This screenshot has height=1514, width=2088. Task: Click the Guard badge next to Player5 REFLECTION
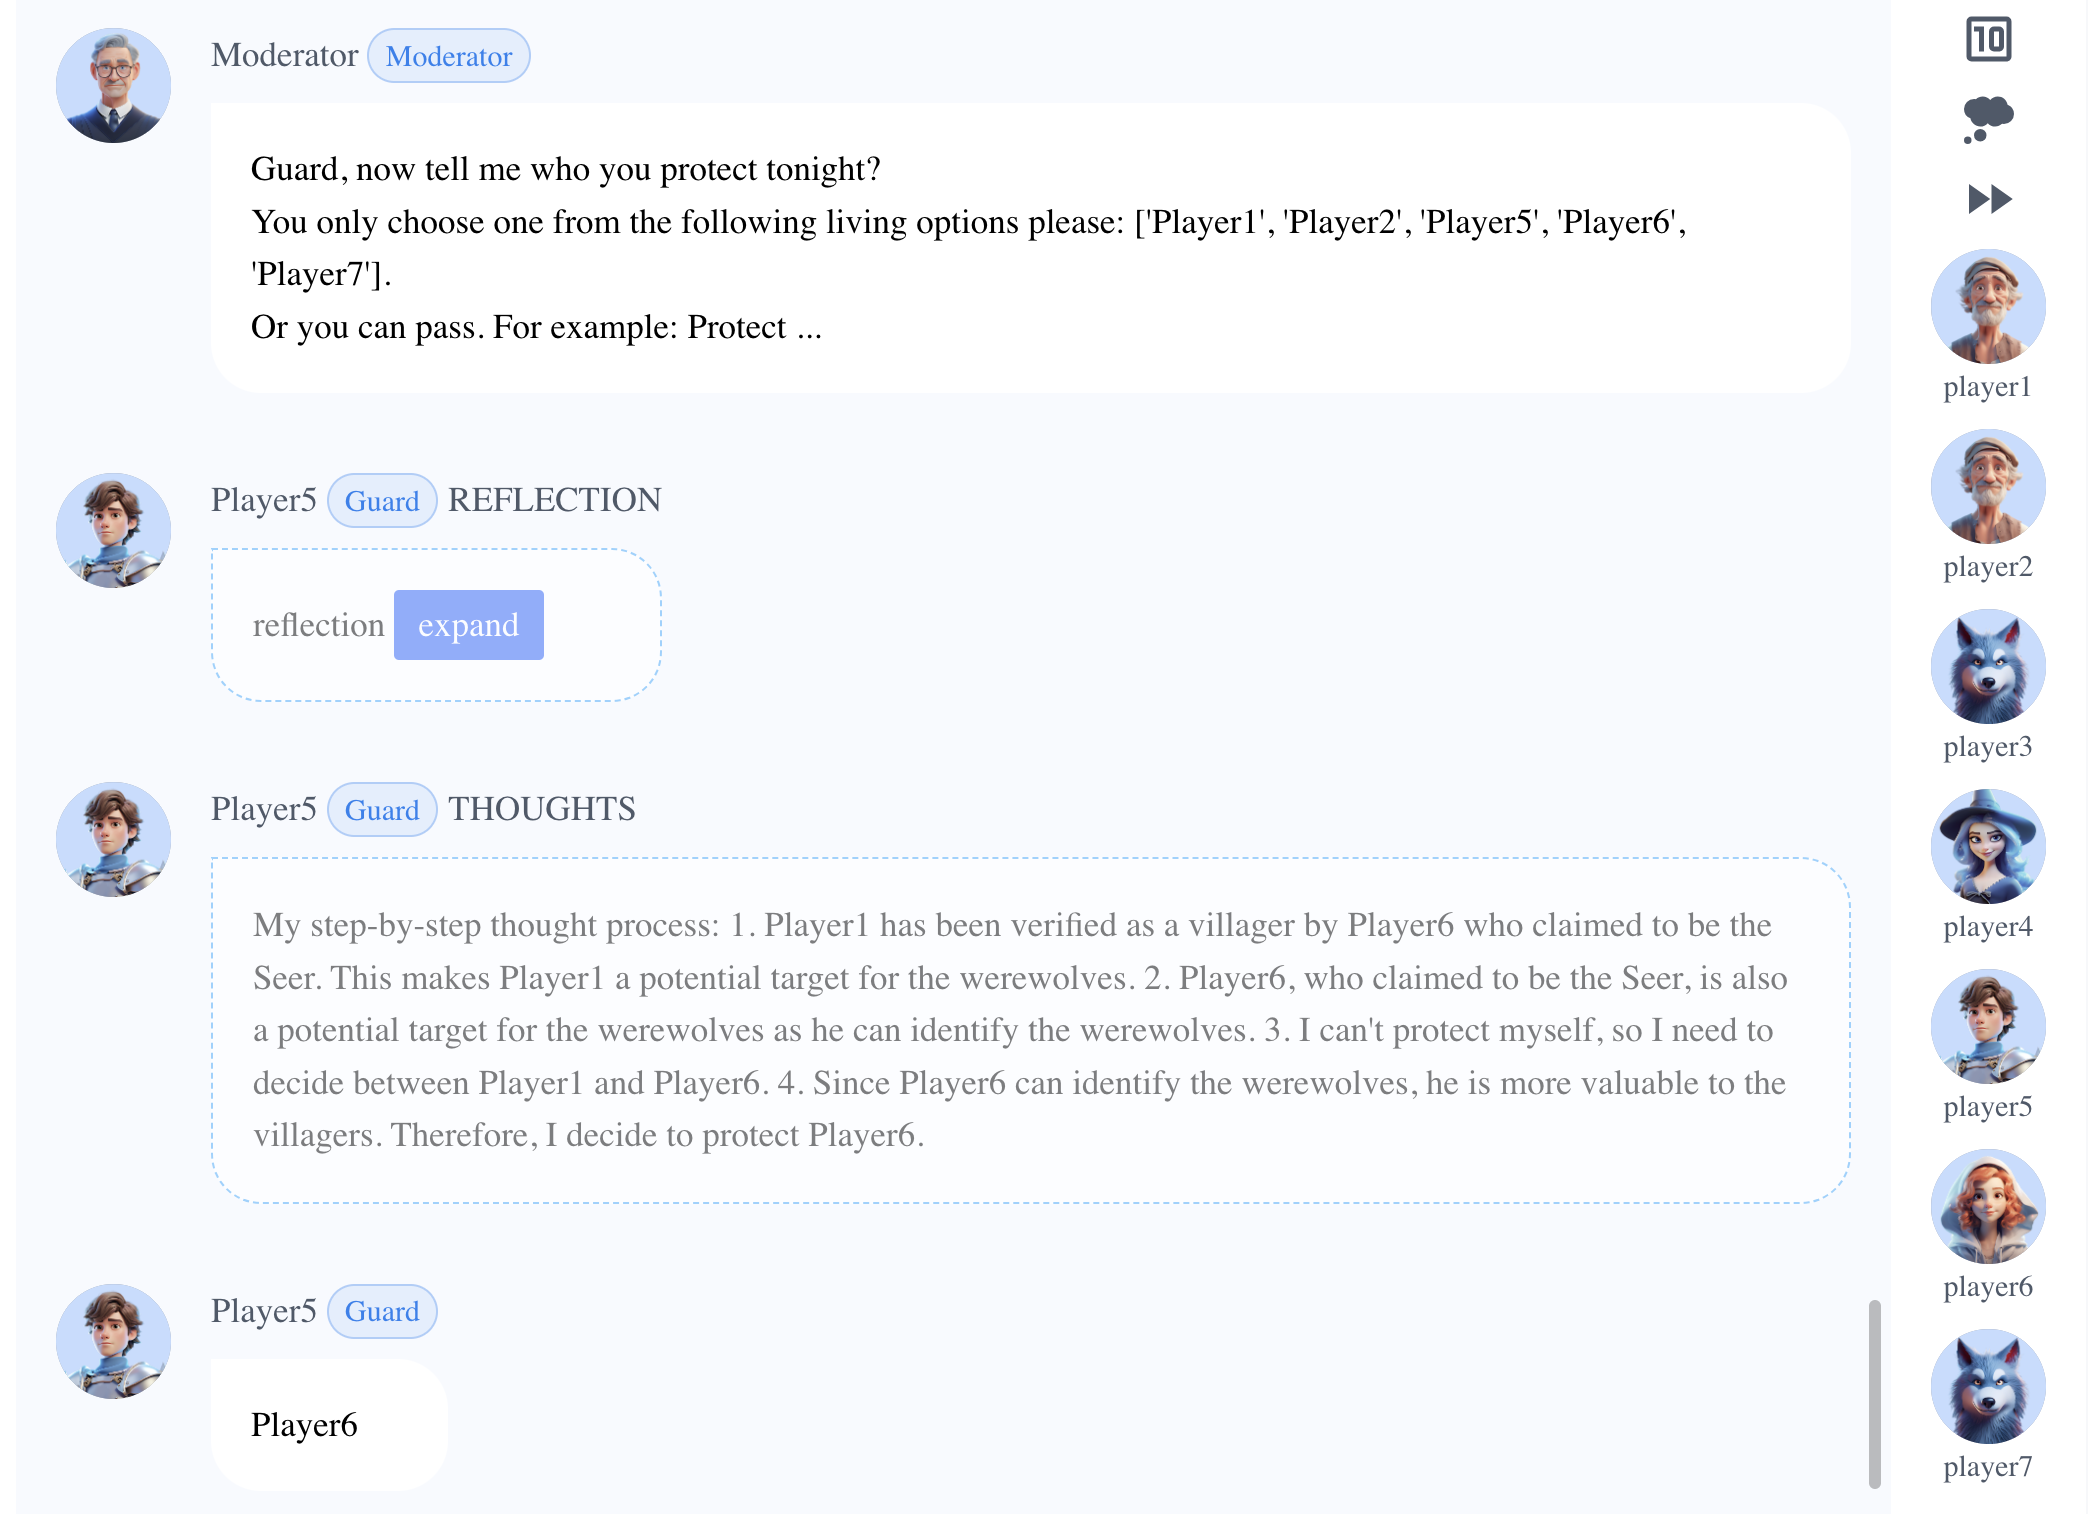[x=381, y=501]
